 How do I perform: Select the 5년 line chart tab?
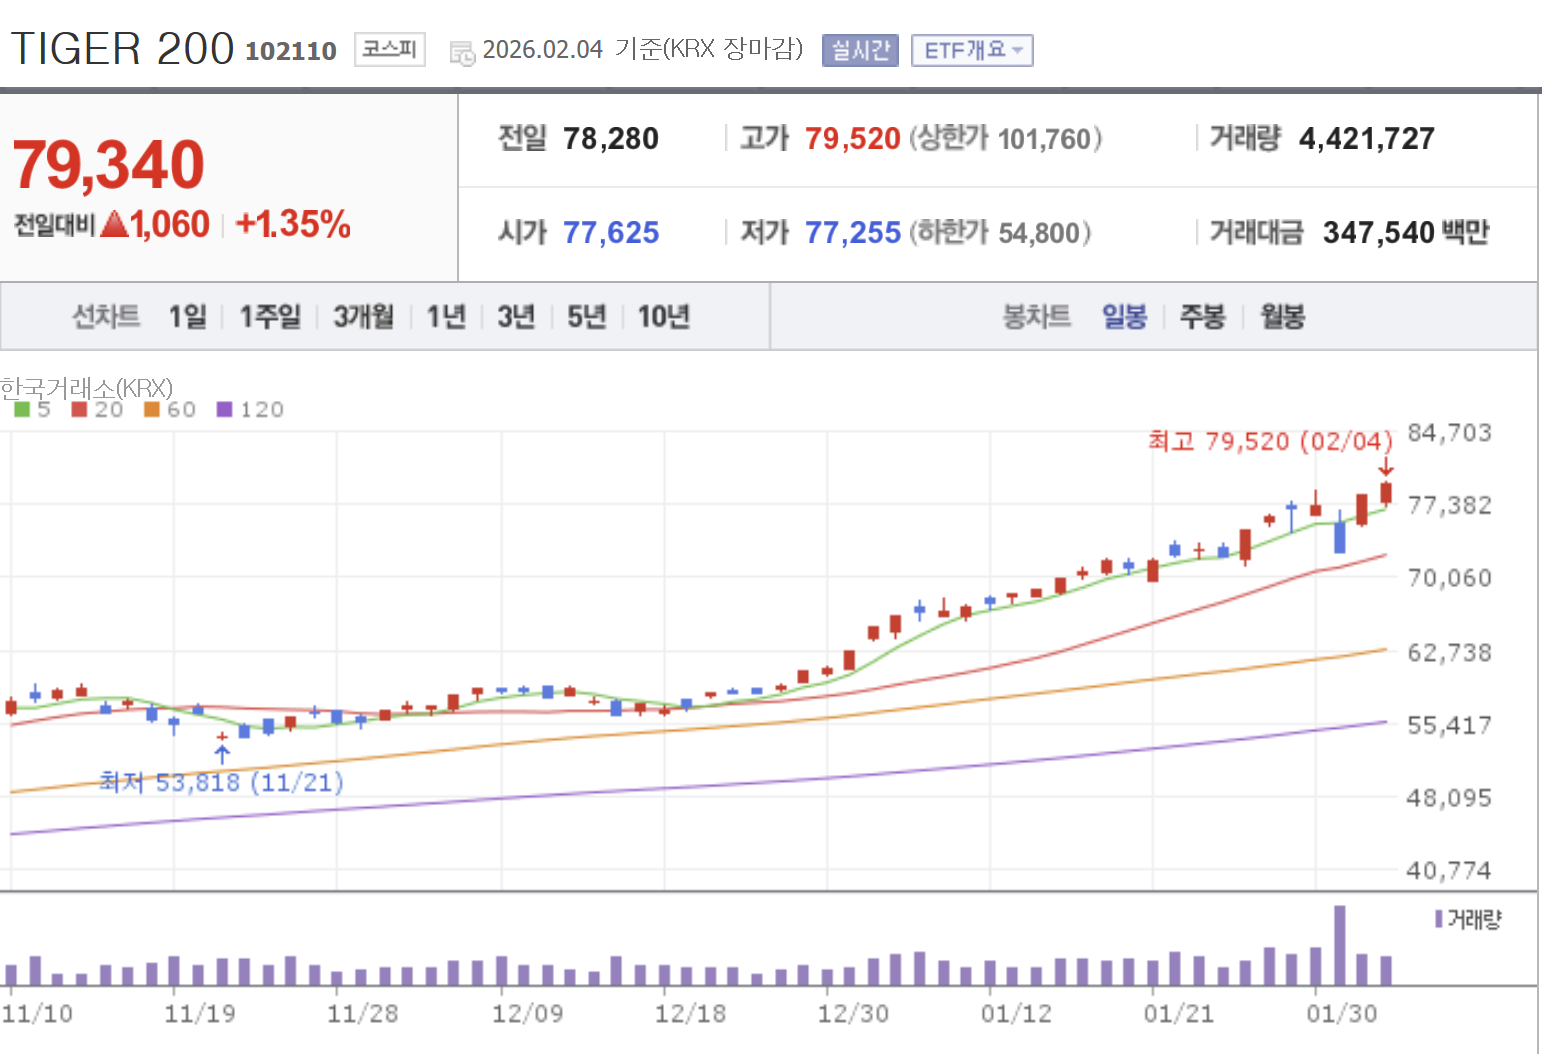(587, 317)
